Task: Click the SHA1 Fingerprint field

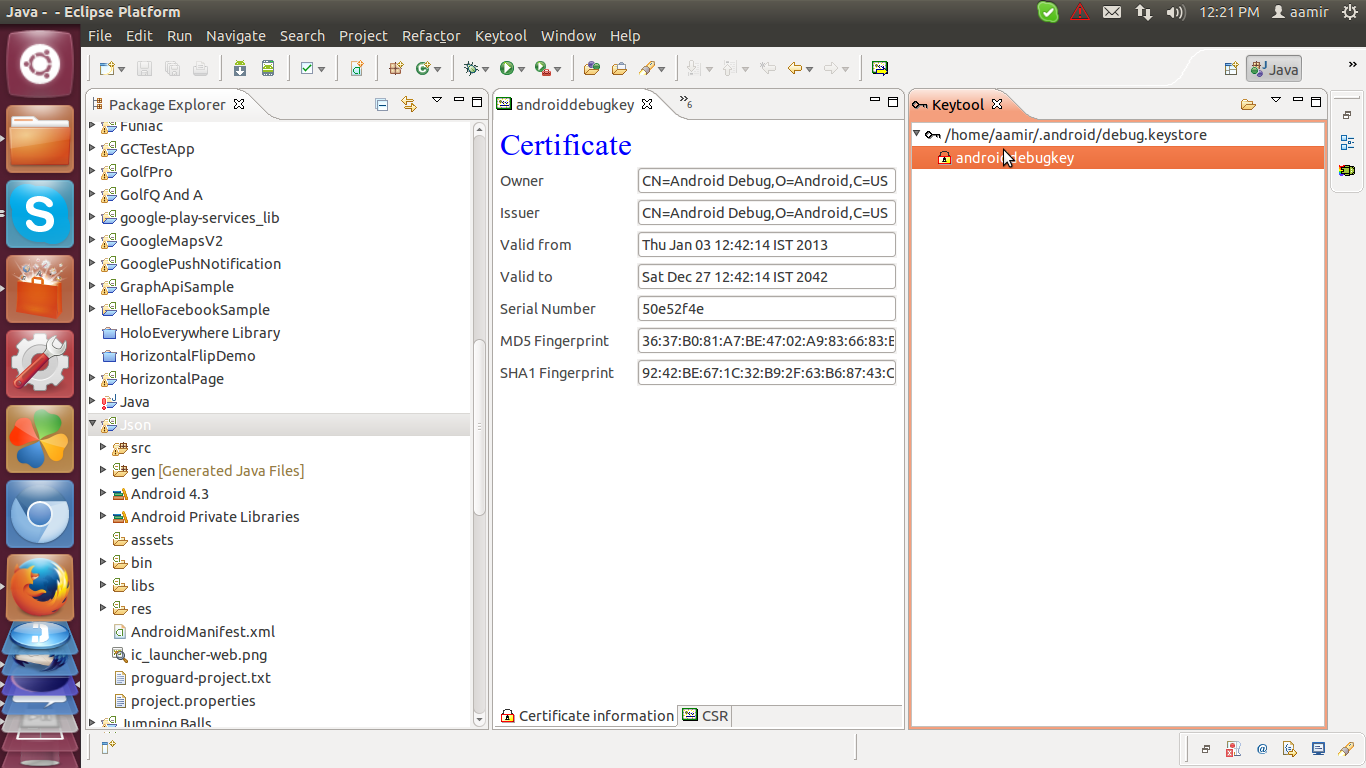Action: click(x=767, y=373)
